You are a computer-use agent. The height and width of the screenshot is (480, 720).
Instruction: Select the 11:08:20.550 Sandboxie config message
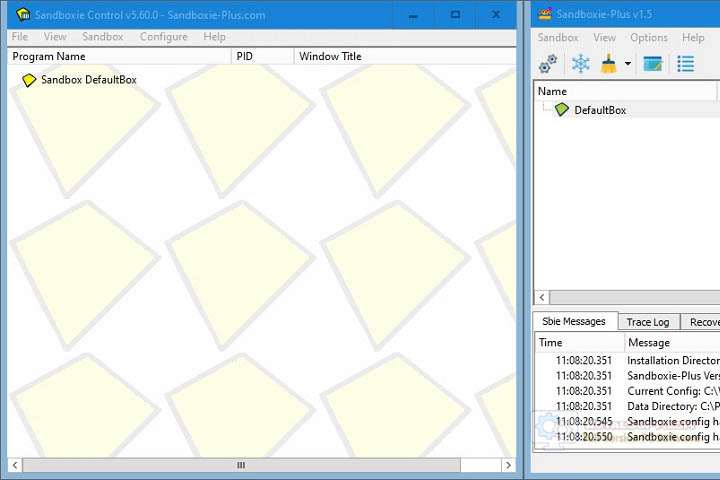(x=628, y=436)
